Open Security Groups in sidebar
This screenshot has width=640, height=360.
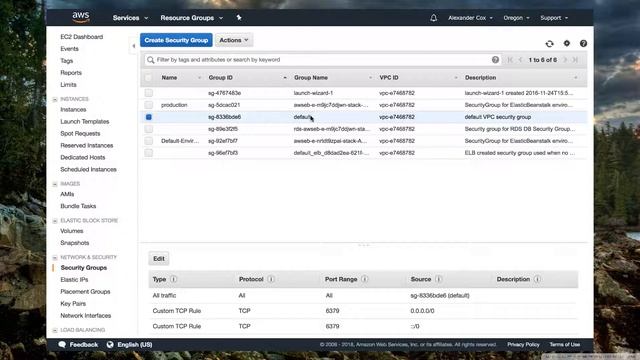pyautogui.click(x=84, y=268)
